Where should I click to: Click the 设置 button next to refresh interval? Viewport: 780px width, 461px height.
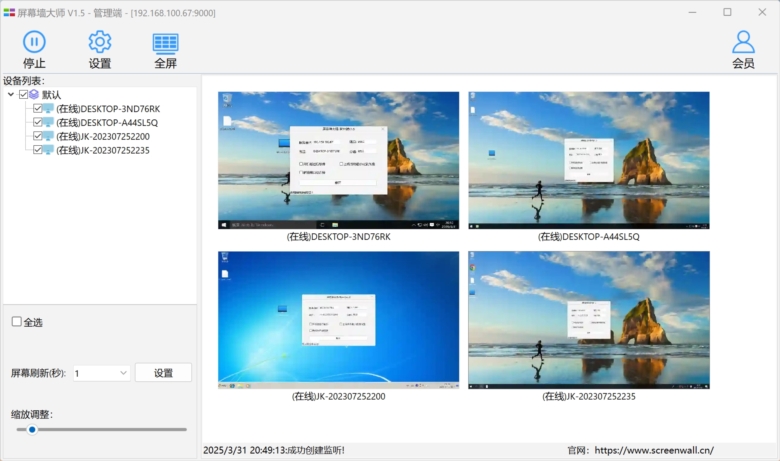[x=163, y=373]
